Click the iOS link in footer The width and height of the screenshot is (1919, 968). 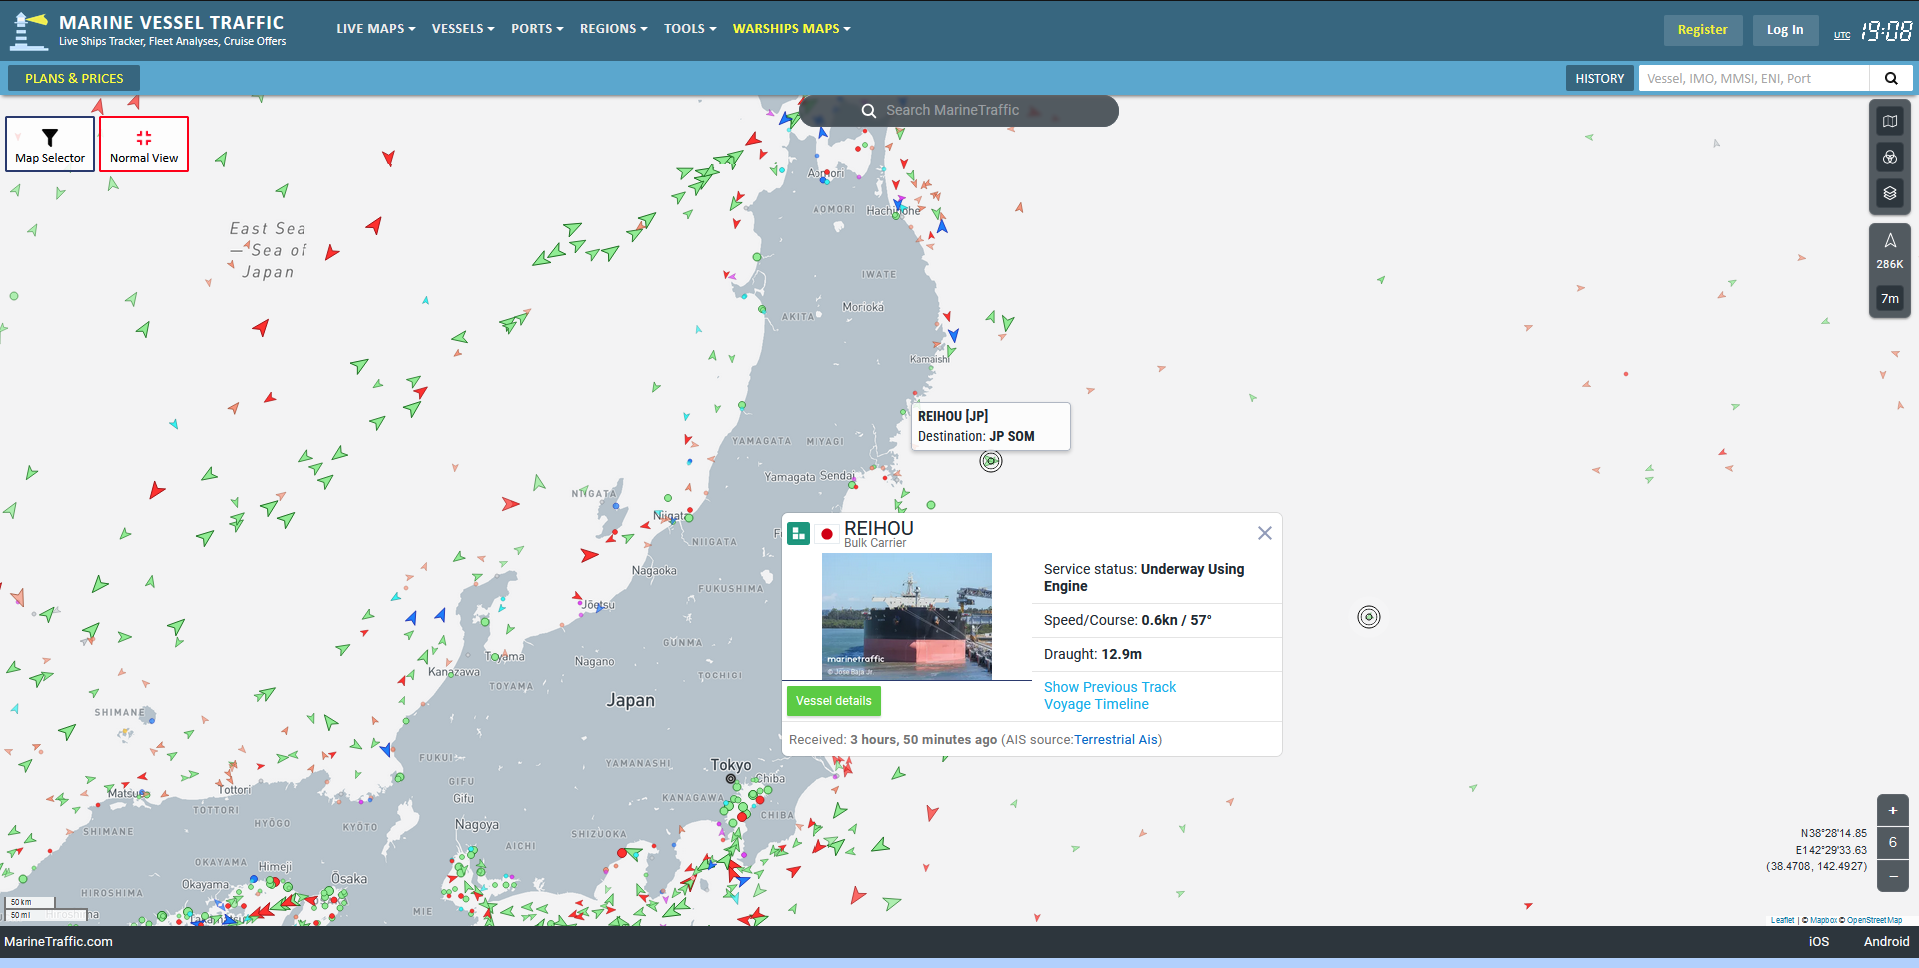[x=1819, y=941]
